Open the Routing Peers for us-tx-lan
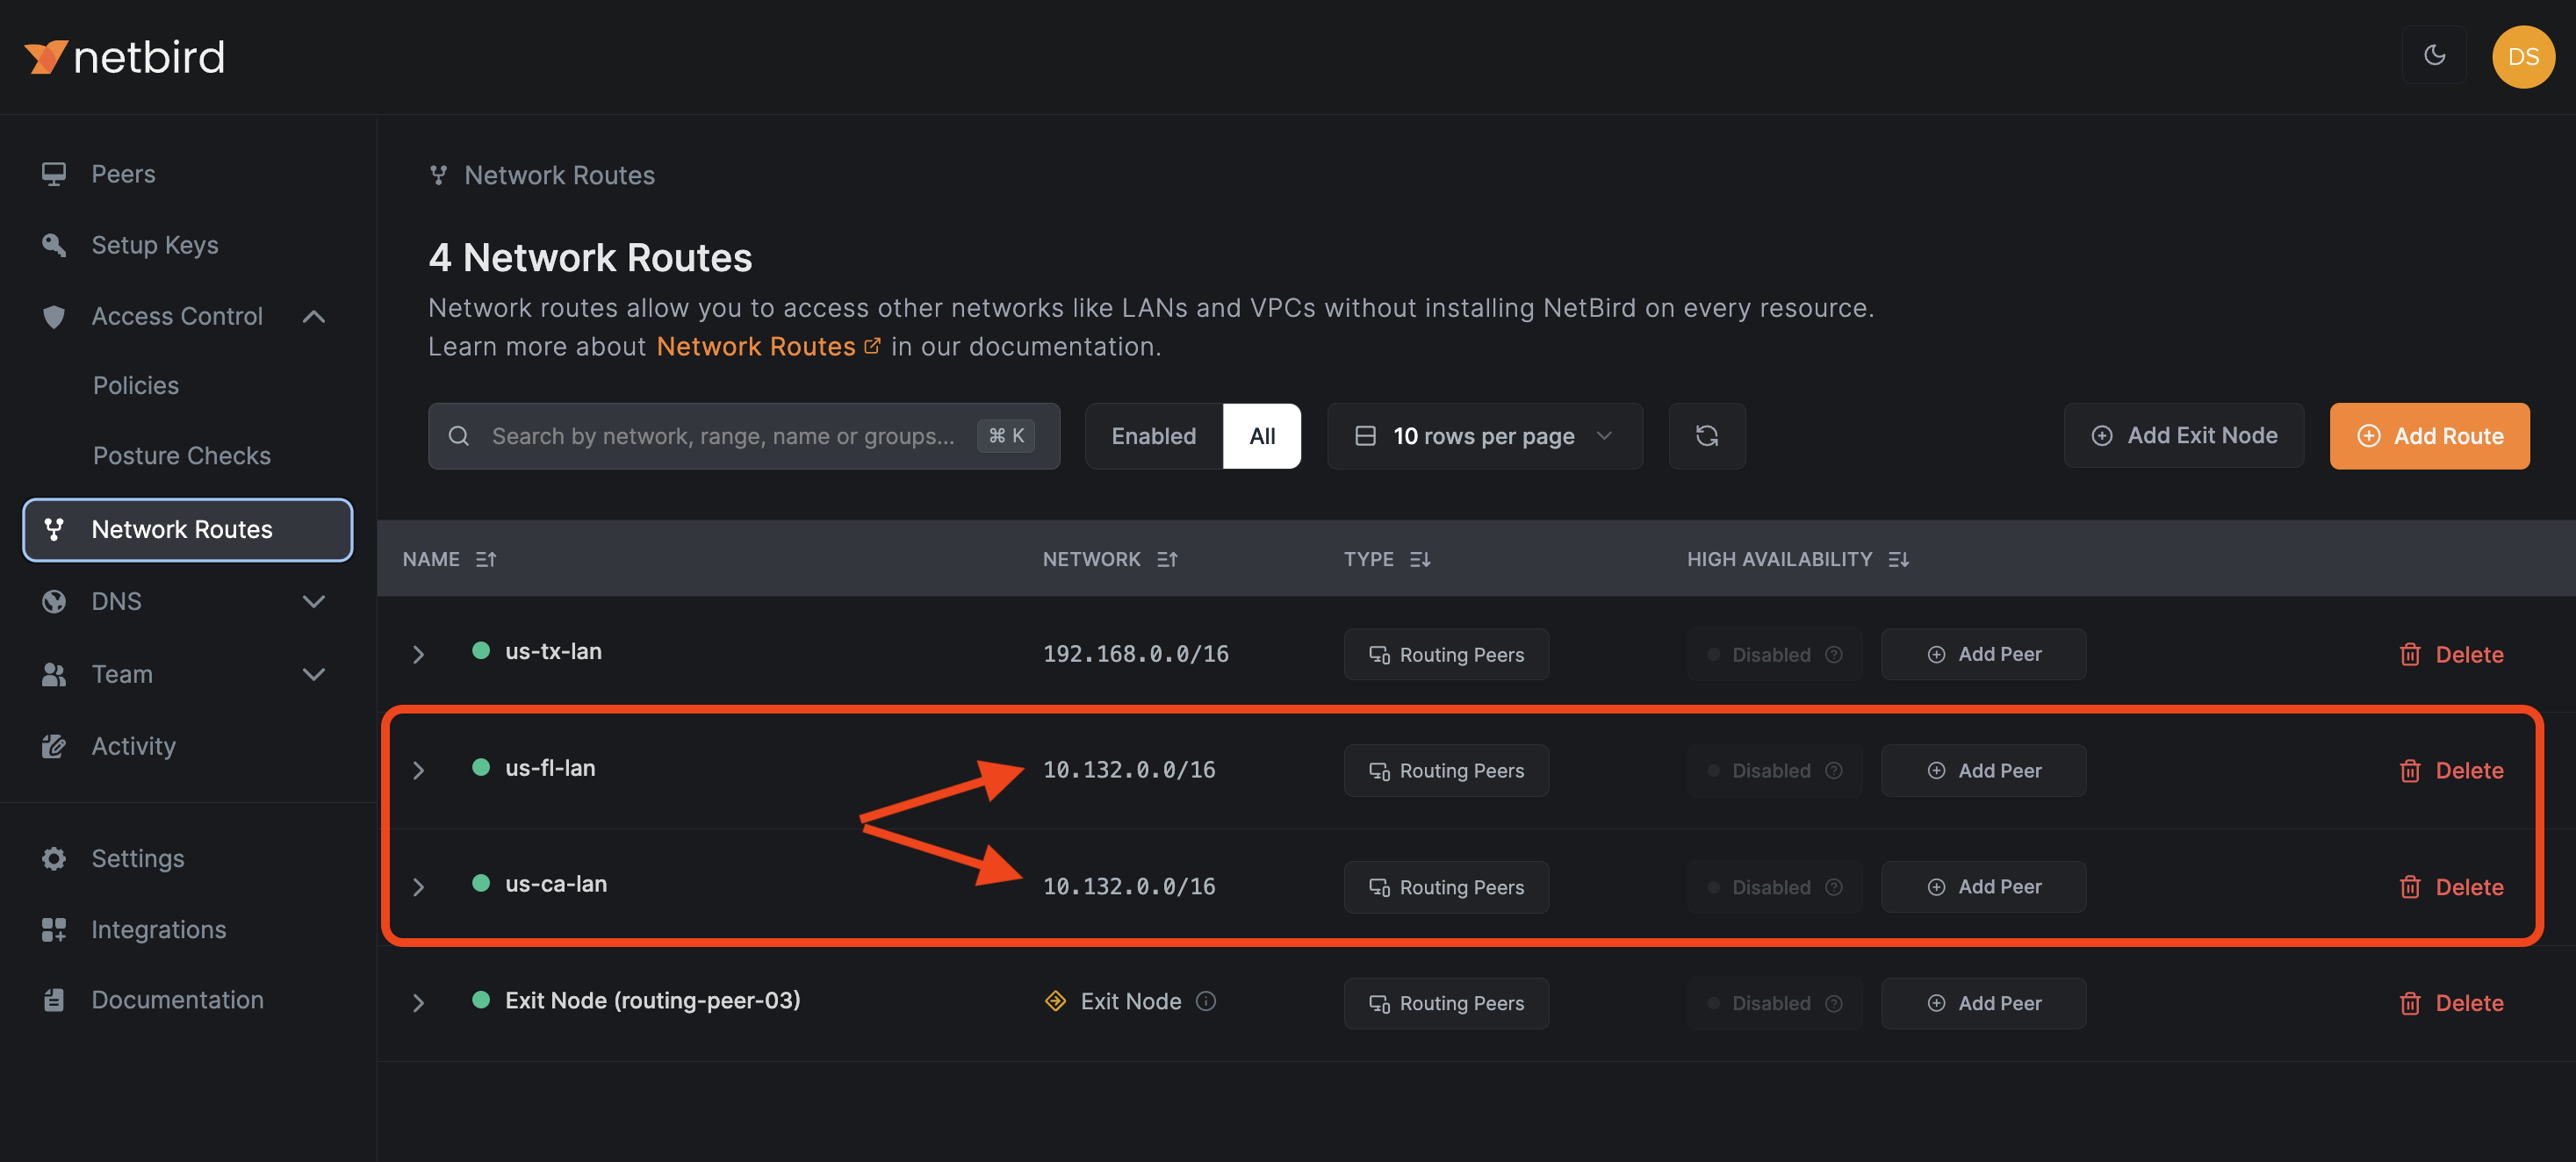 tap(1446, 654)
